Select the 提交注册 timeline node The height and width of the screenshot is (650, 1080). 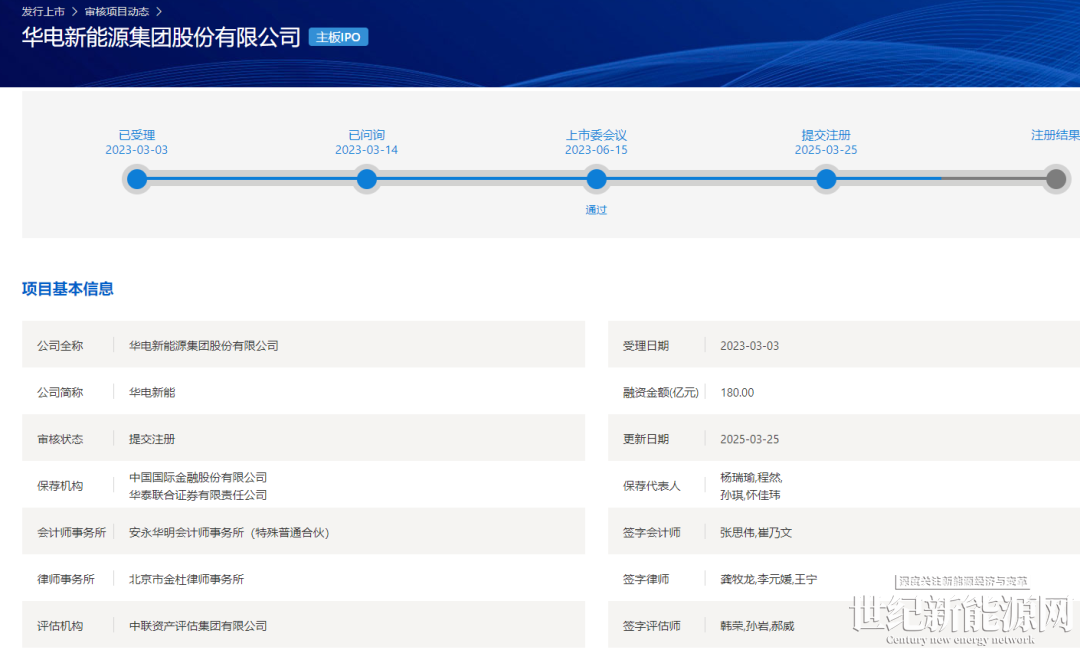(x=826, y=180)
